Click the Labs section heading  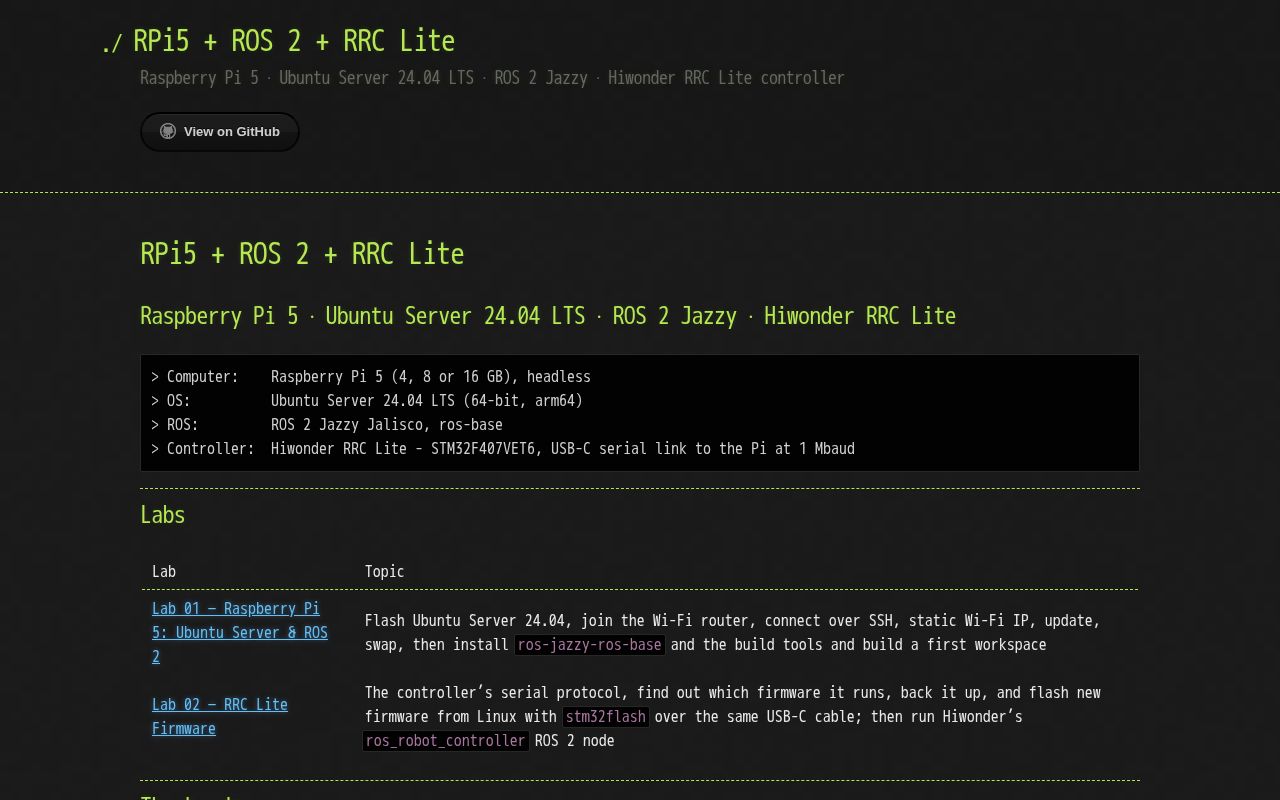[x=163, y=515]
